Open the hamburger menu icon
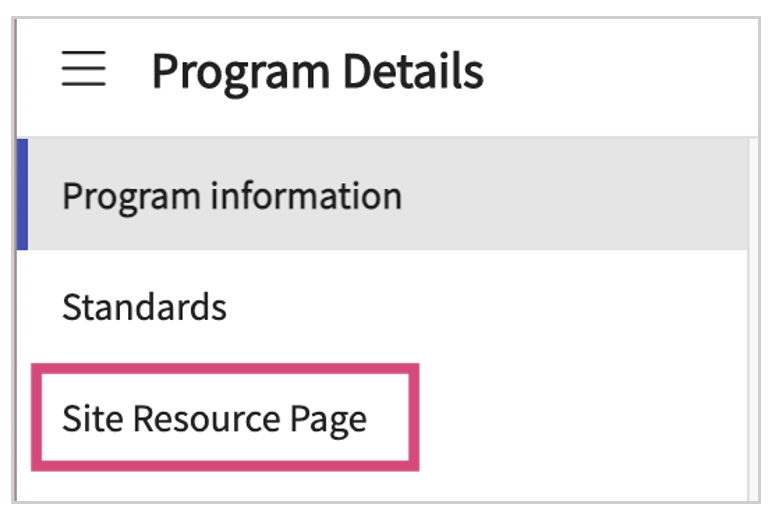Viewport: 772px width, 516px height. pos(83,71)
